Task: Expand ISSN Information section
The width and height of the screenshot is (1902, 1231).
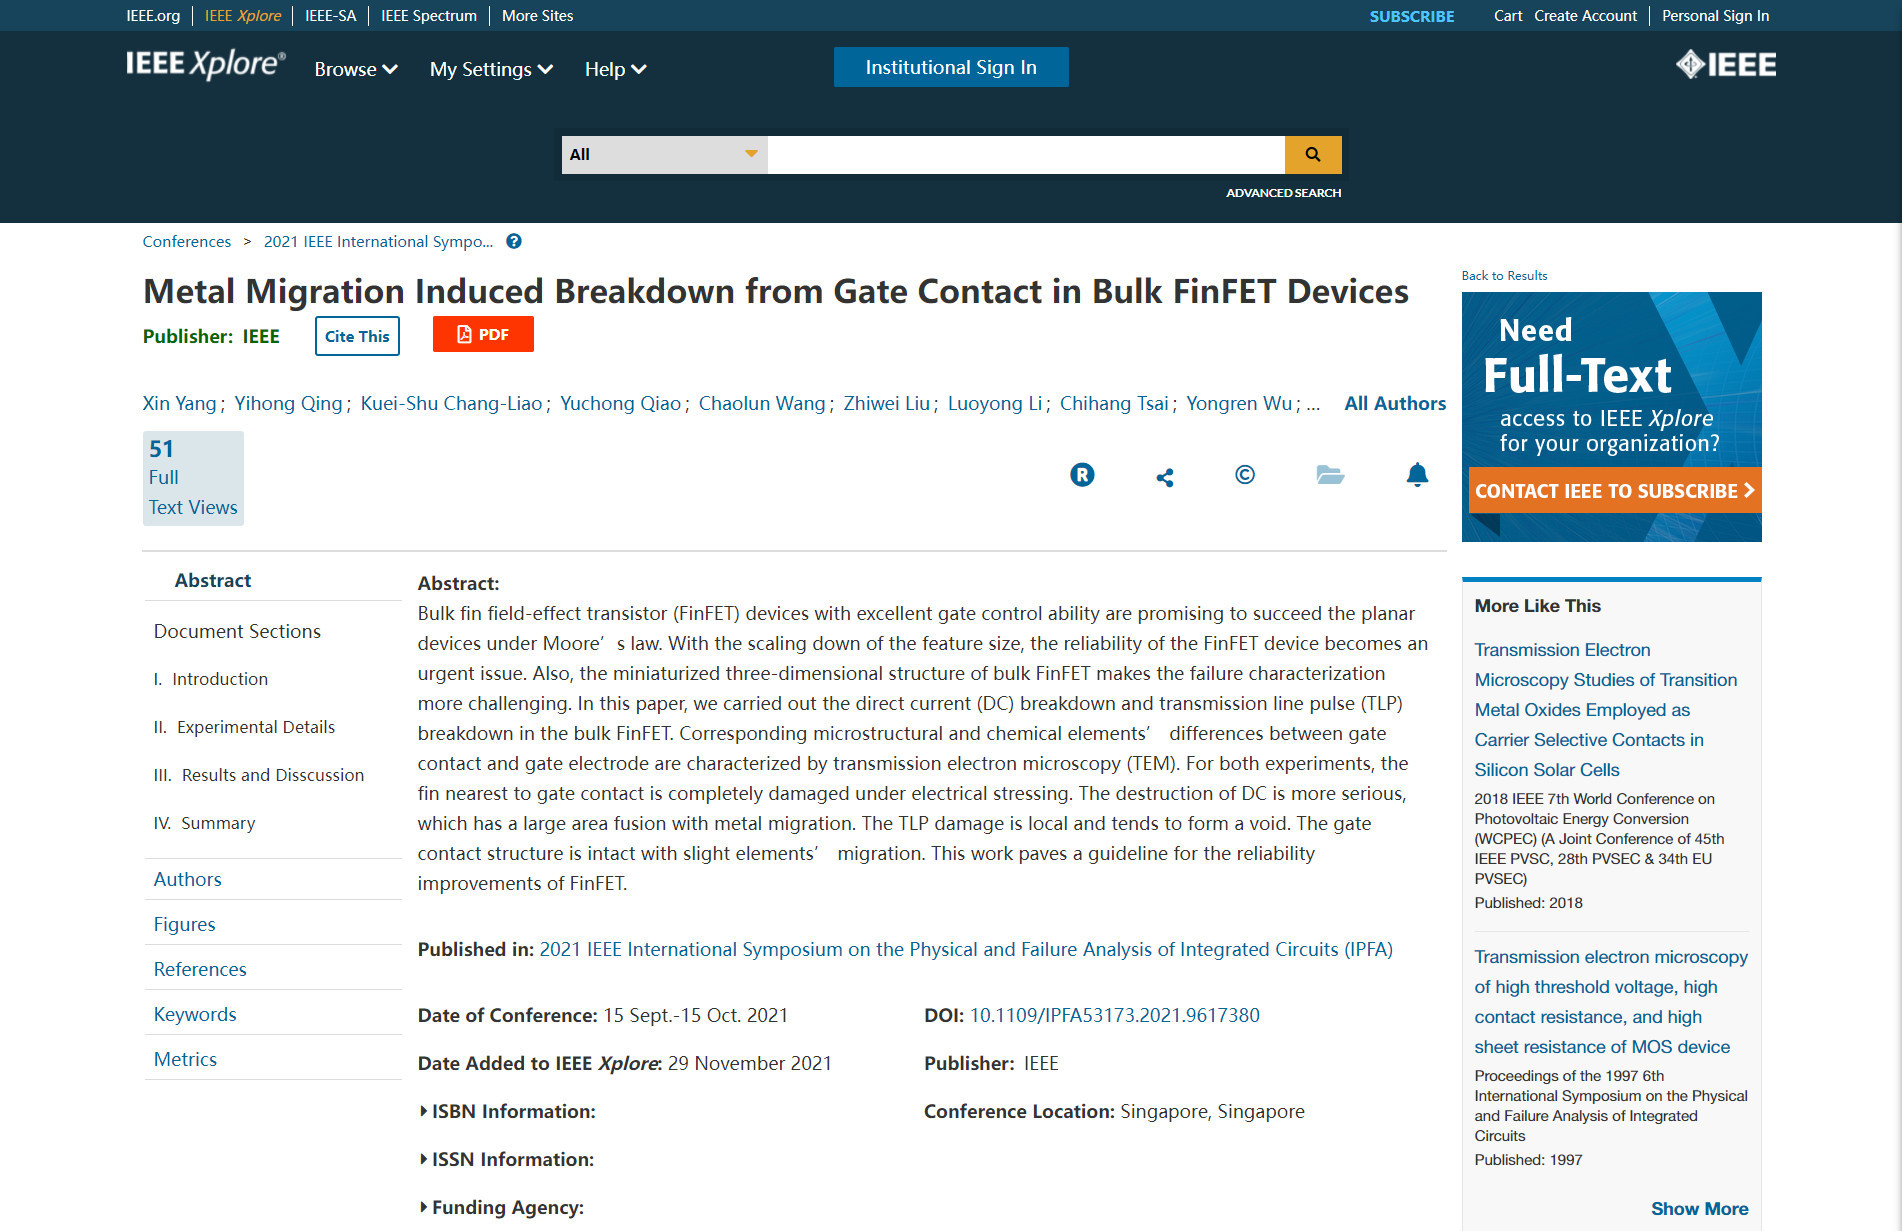Action: pyautogui.click(x=506, y=1159)
